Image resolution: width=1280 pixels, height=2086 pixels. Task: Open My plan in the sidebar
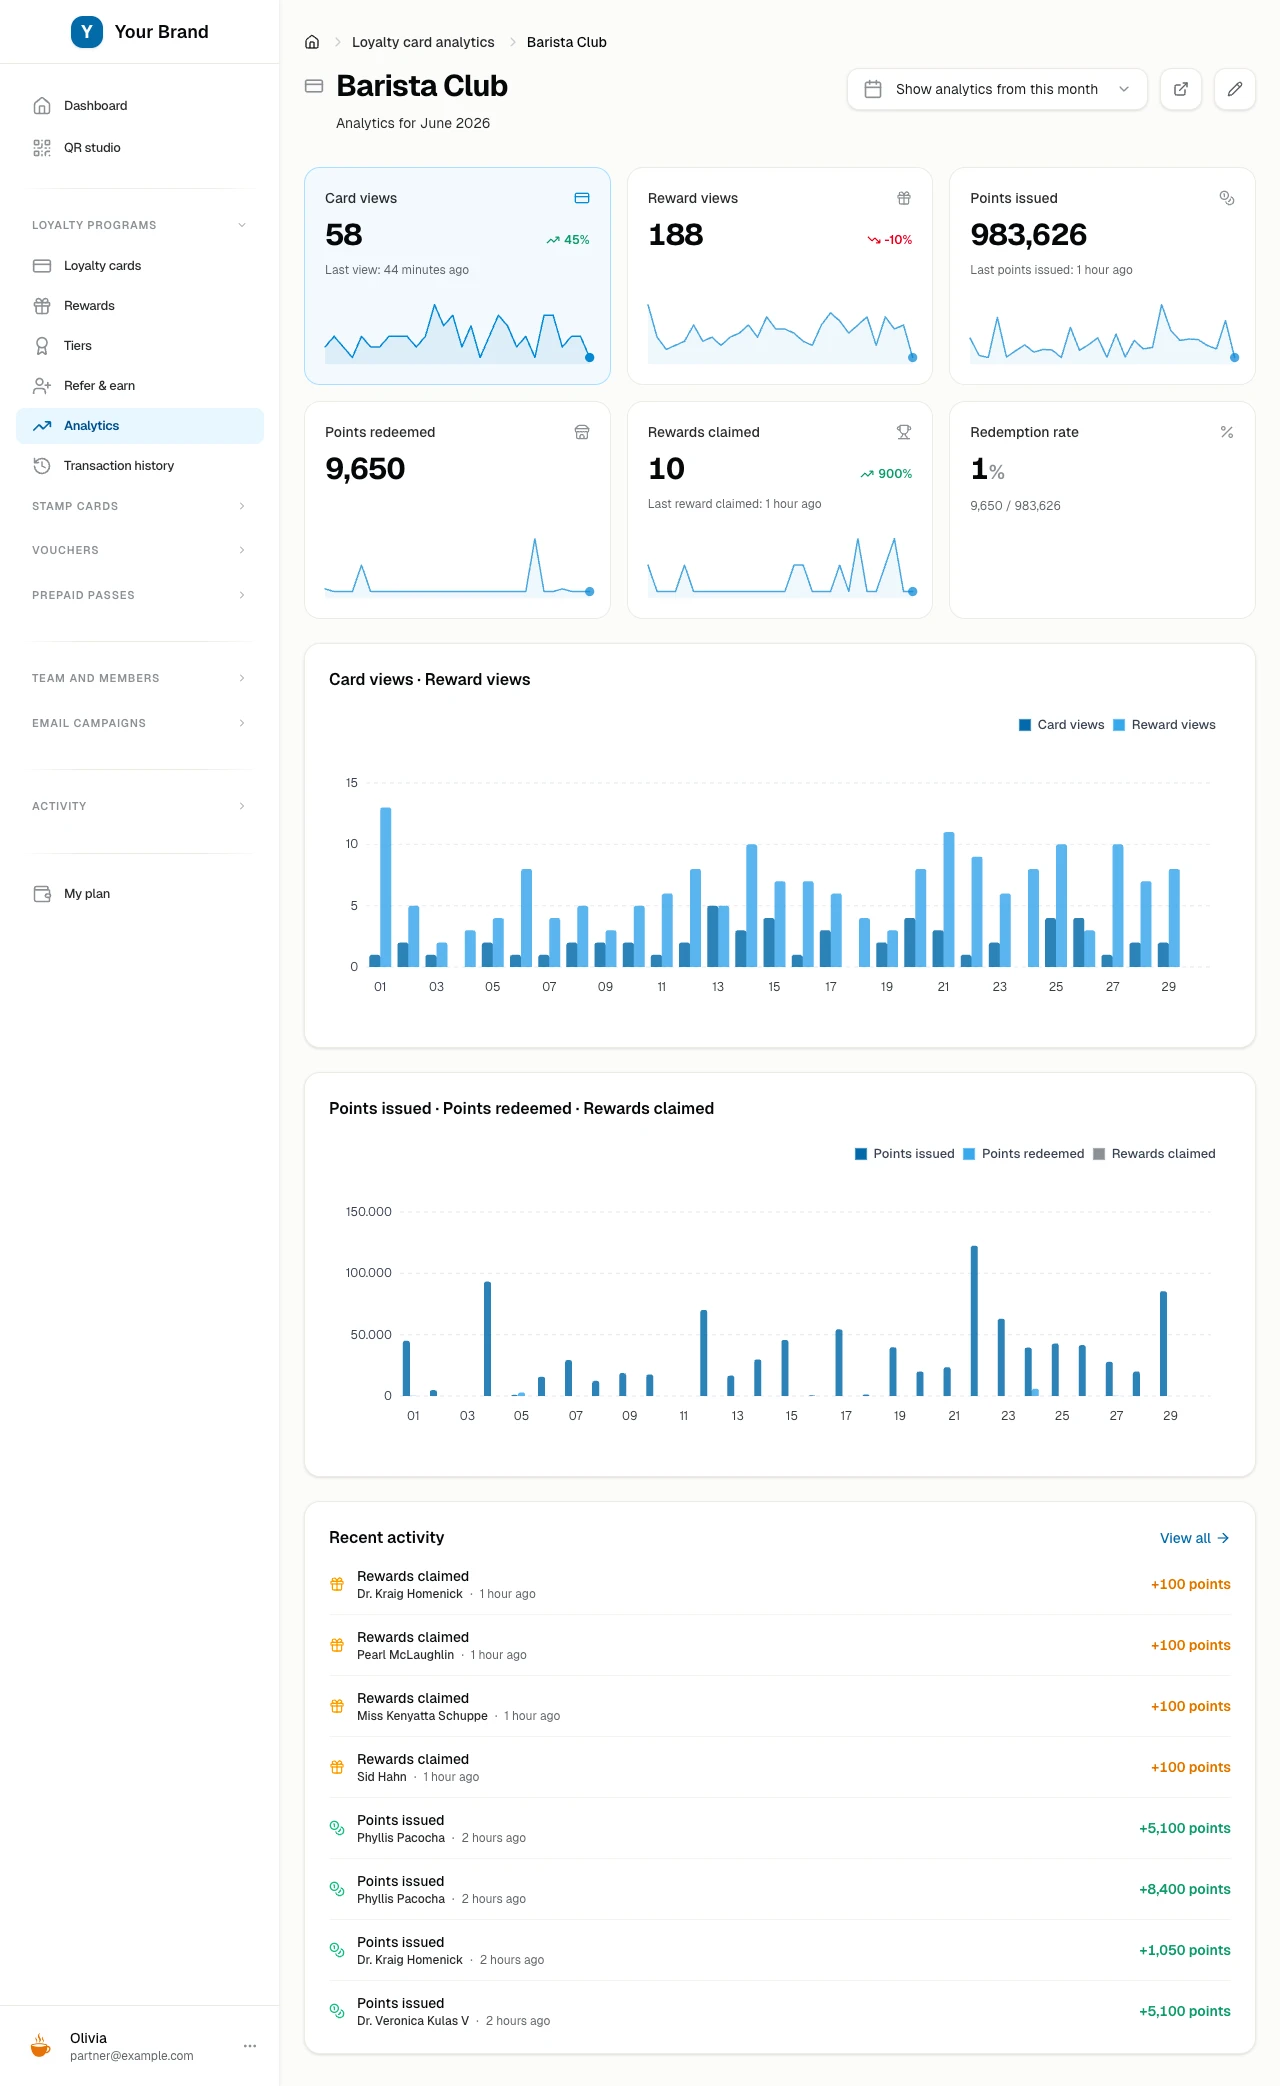pyautogui.click(x=140, y=893)
